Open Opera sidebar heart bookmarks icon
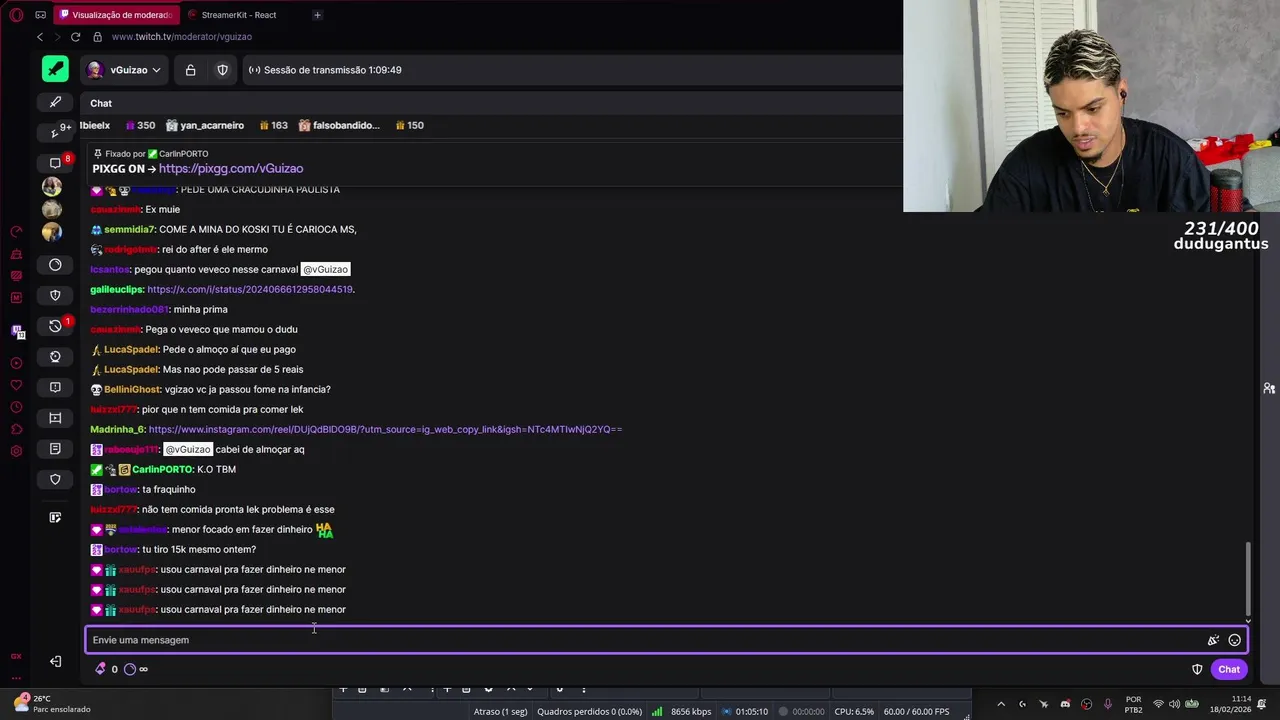This screenshot has height=720, width=1280. tap(16, 385)
